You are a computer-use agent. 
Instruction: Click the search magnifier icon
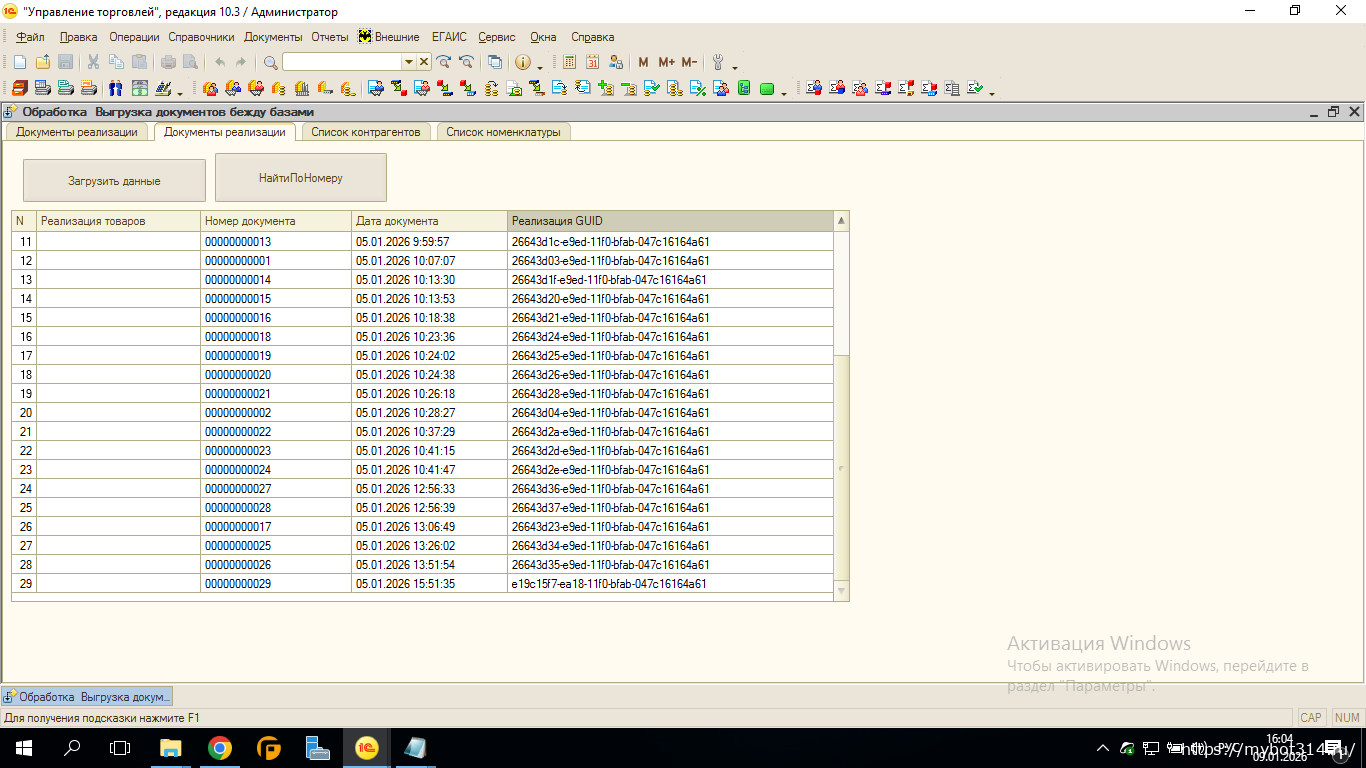[270, 62]
